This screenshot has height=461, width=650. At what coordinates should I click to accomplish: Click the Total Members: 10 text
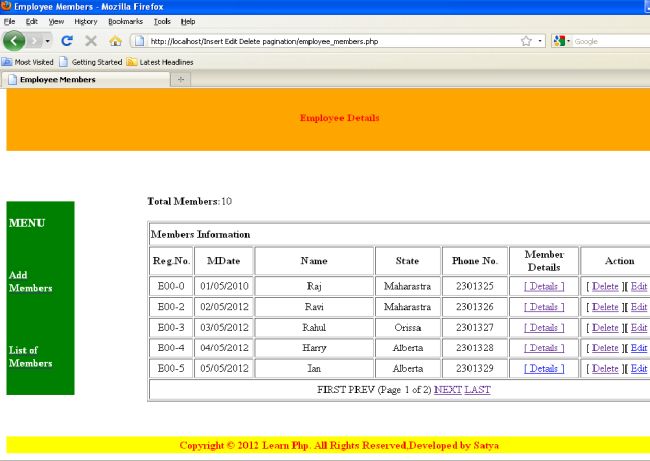(190, 201)
